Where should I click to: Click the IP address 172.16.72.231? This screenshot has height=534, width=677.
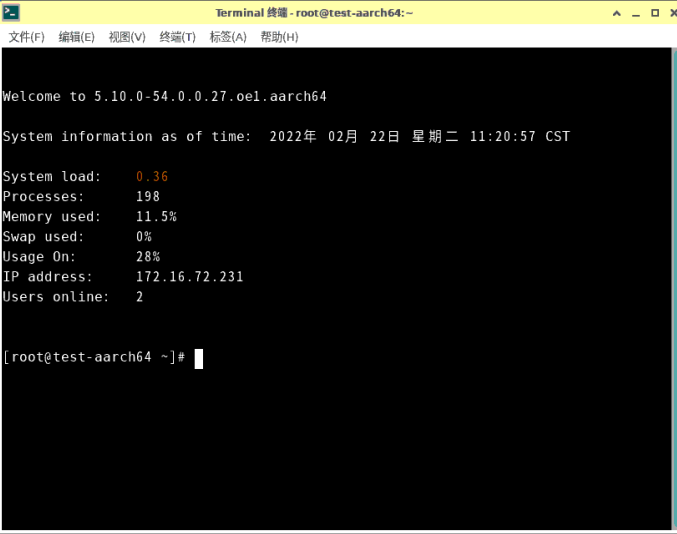point(189,277)
